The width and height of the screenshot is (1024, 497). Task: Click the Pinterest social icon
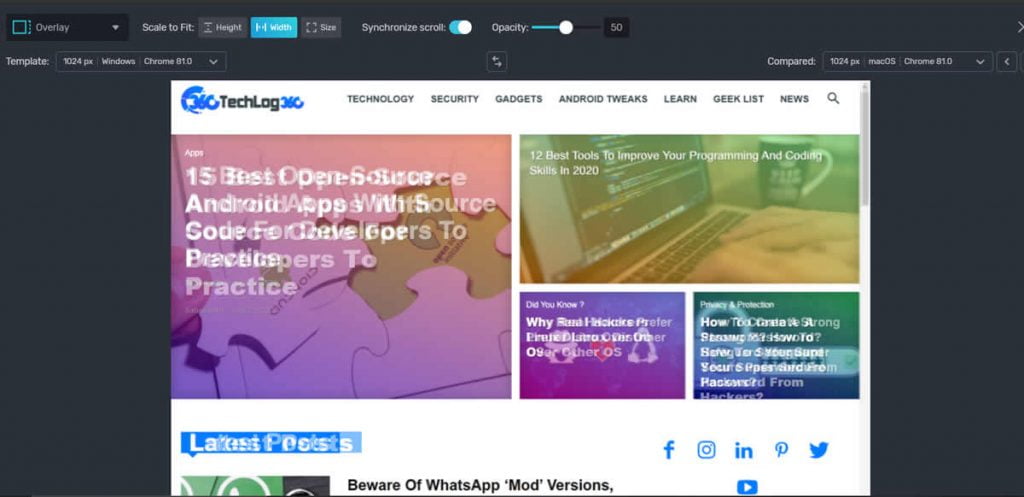click(x=781, y=450)
